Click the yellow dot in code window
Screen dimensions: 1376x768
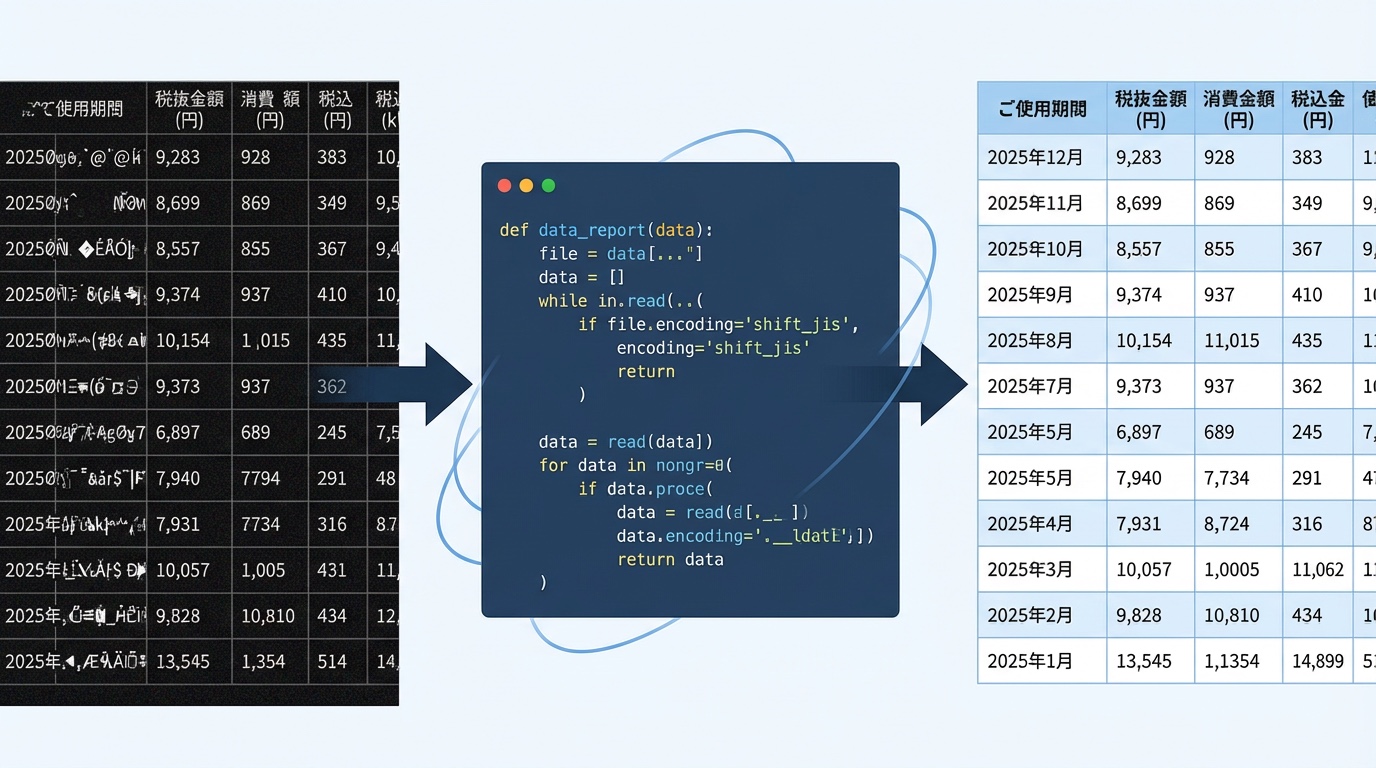point(526,186)
